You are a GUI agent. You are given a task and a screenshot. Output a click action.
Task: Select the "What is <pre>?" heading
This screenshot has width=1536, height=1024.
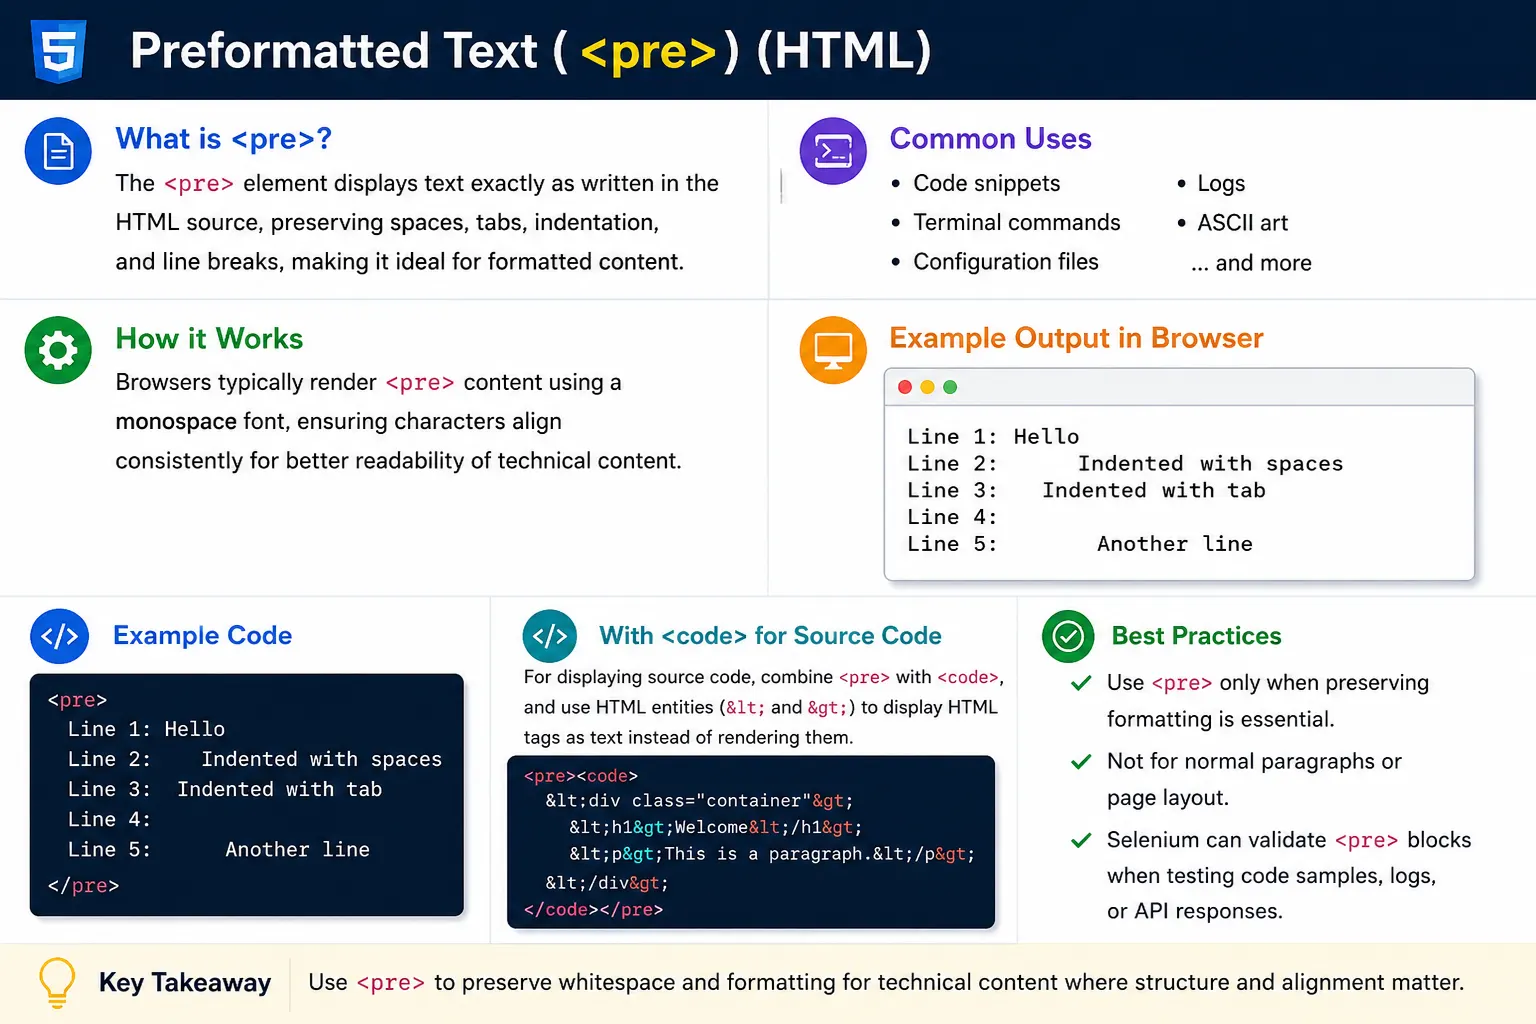[x=223, y=138]
